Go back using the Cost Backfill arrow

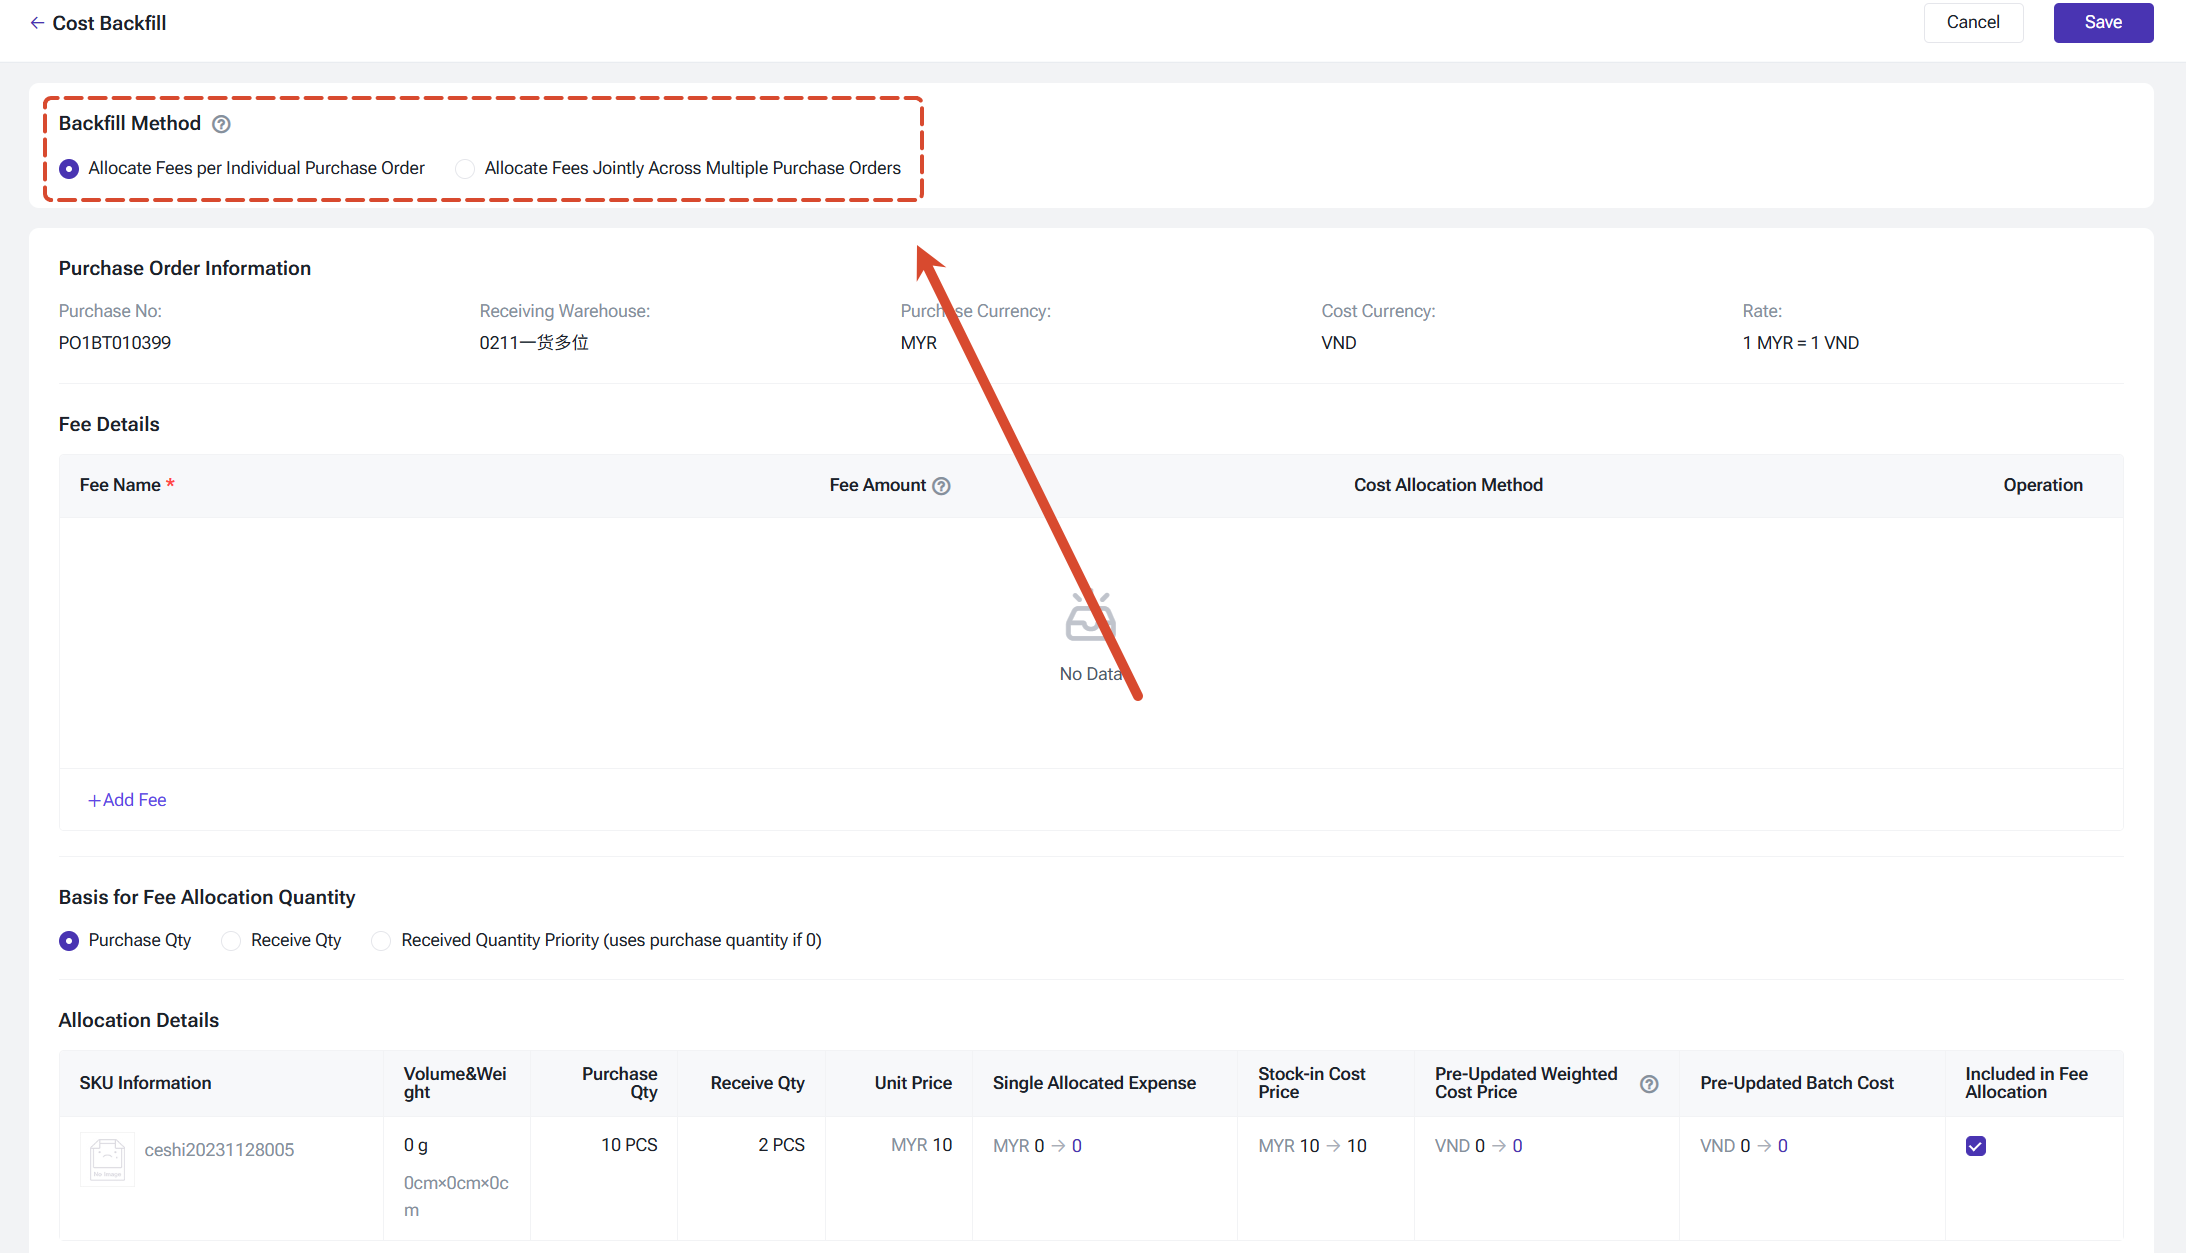tap(37, 23)
